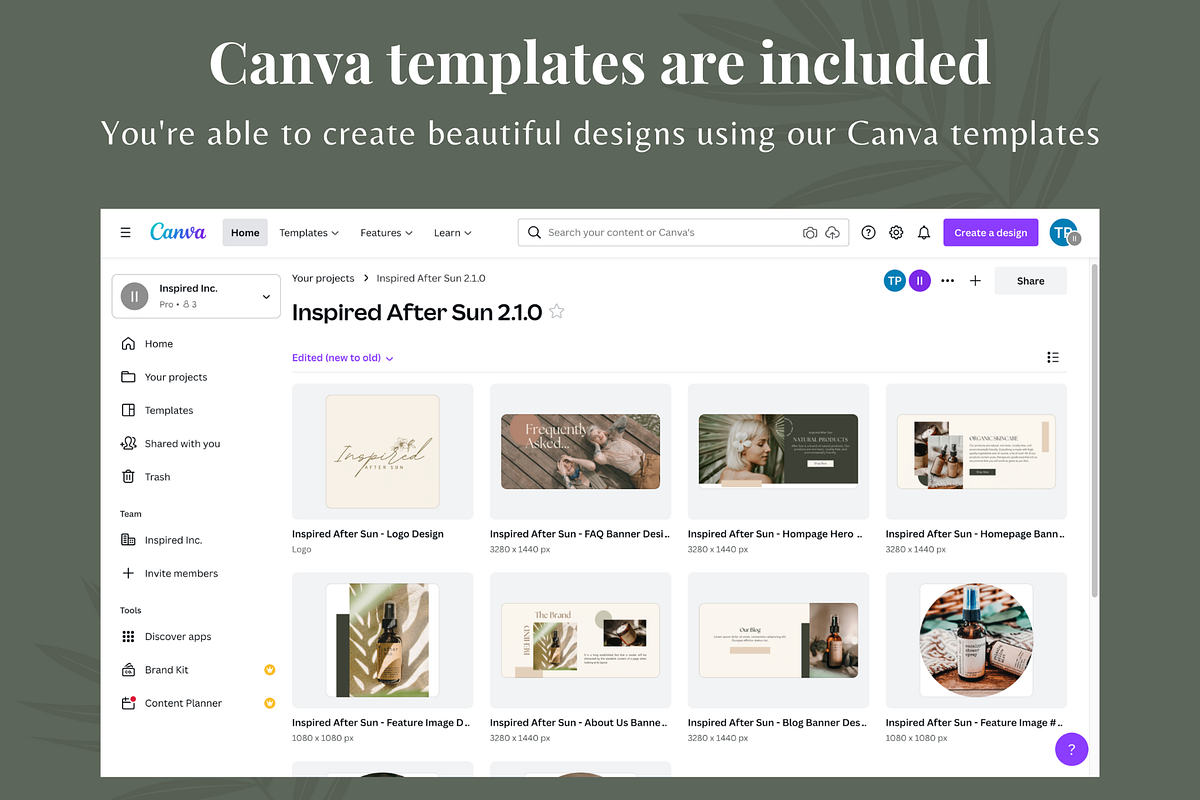Open the Learn dropdown menu
This screenshot has height=800, width=1200.
click(453, 232)
